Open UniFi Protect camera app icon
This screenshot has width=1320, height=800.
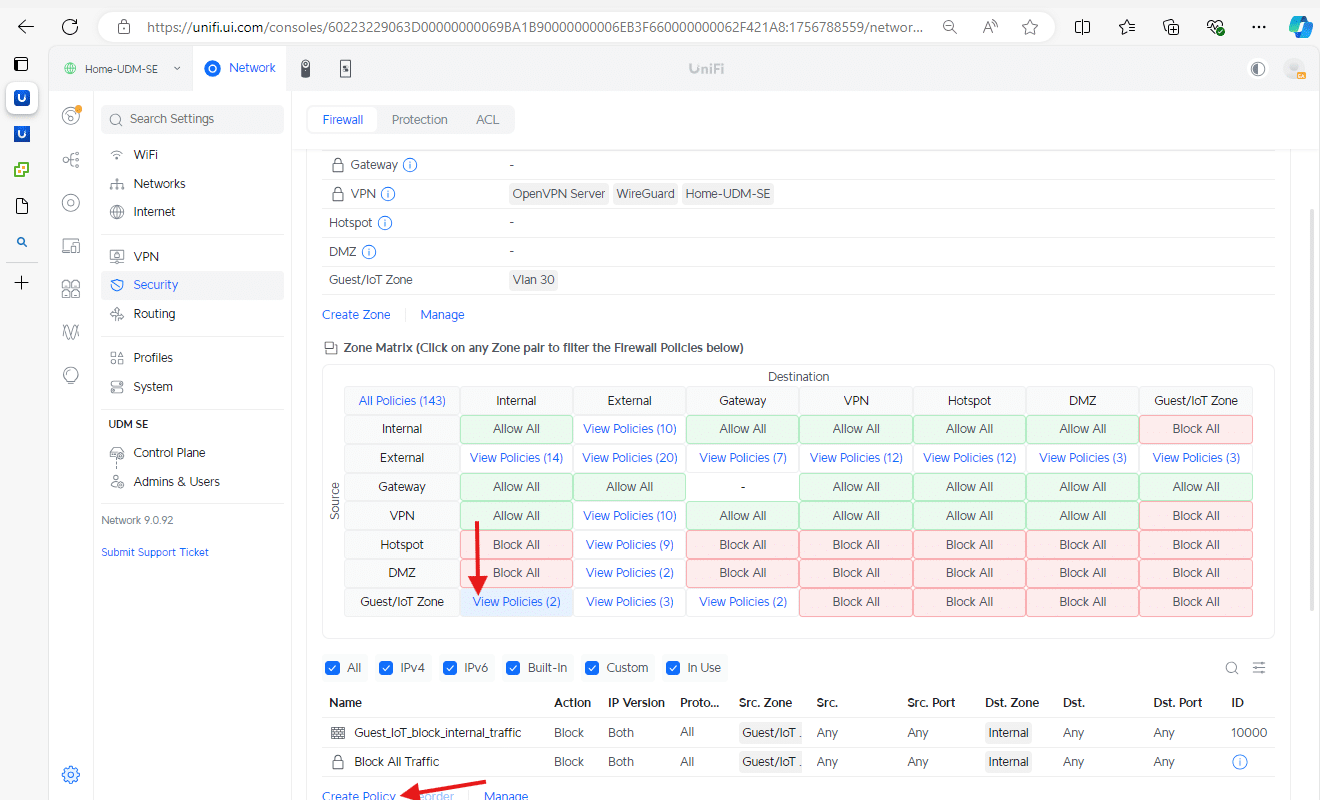tap(306, 68)
